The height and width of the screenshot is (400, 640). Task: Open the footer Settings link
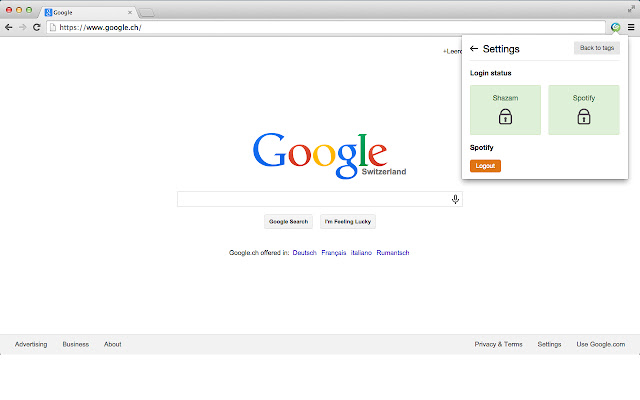(x=549, y=344)
